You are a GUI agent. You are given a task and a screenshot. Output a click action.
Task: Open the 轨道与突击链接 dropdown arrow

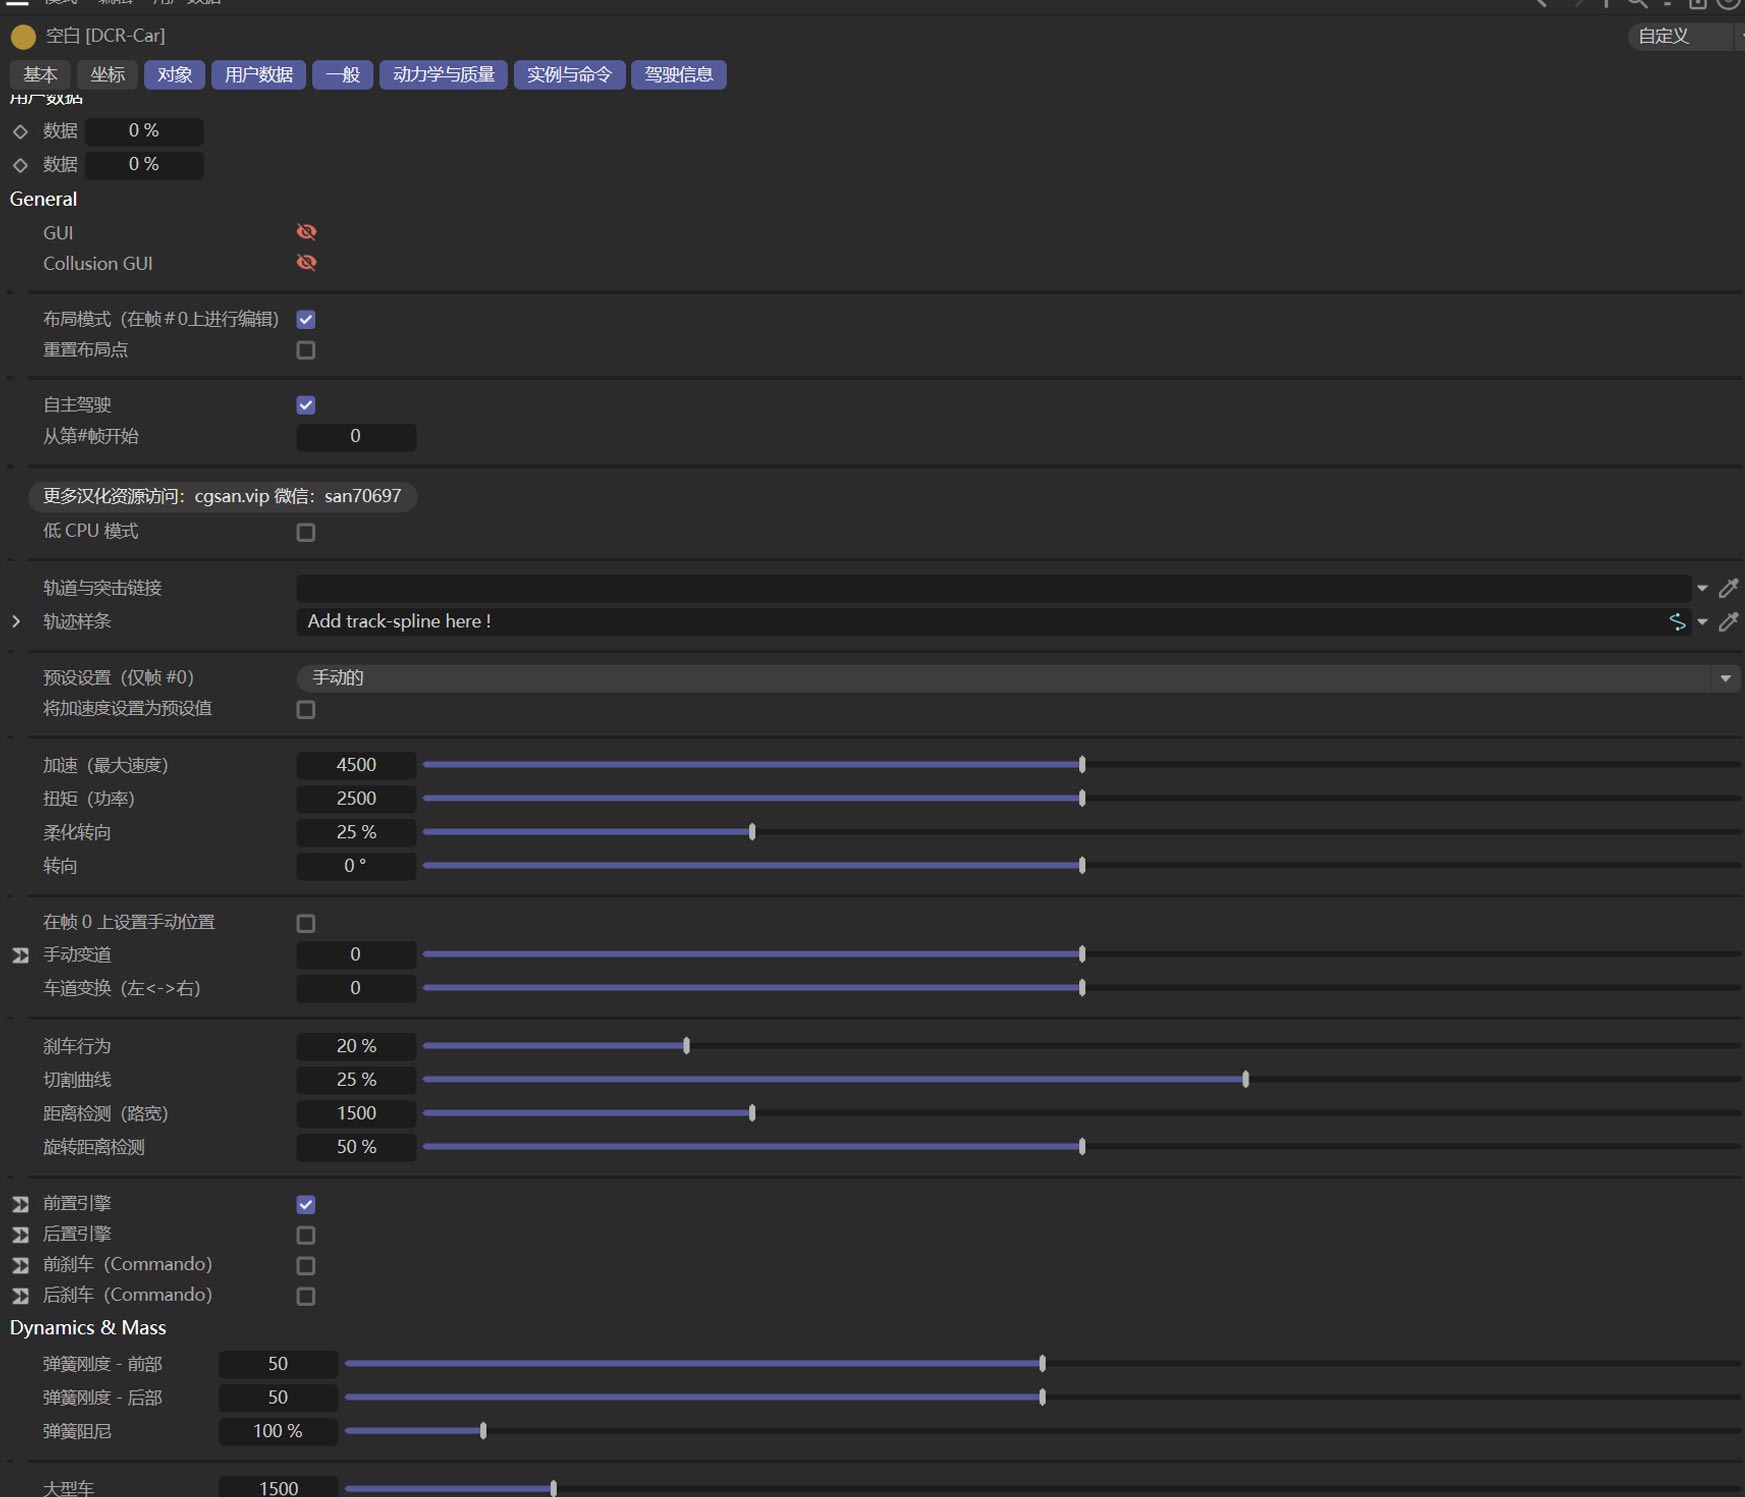click(1702, 588)
